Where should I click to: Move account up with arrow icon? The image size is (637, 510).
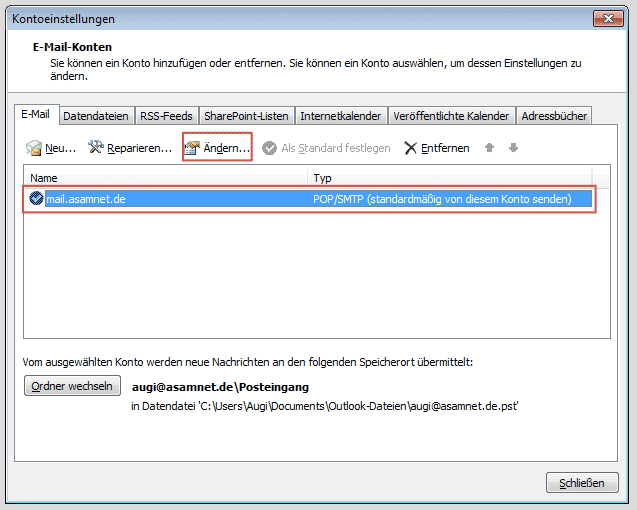489,148
